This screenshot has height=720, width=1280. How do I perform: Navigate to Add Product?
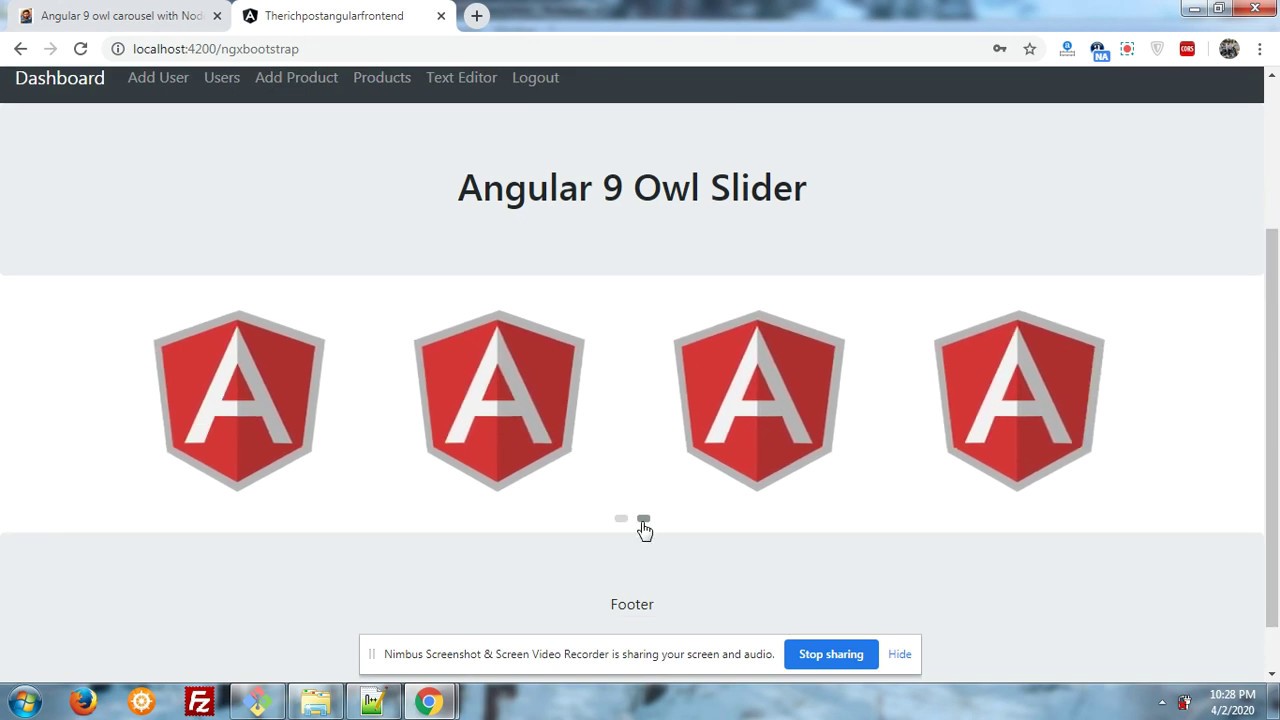coord(296,77)
